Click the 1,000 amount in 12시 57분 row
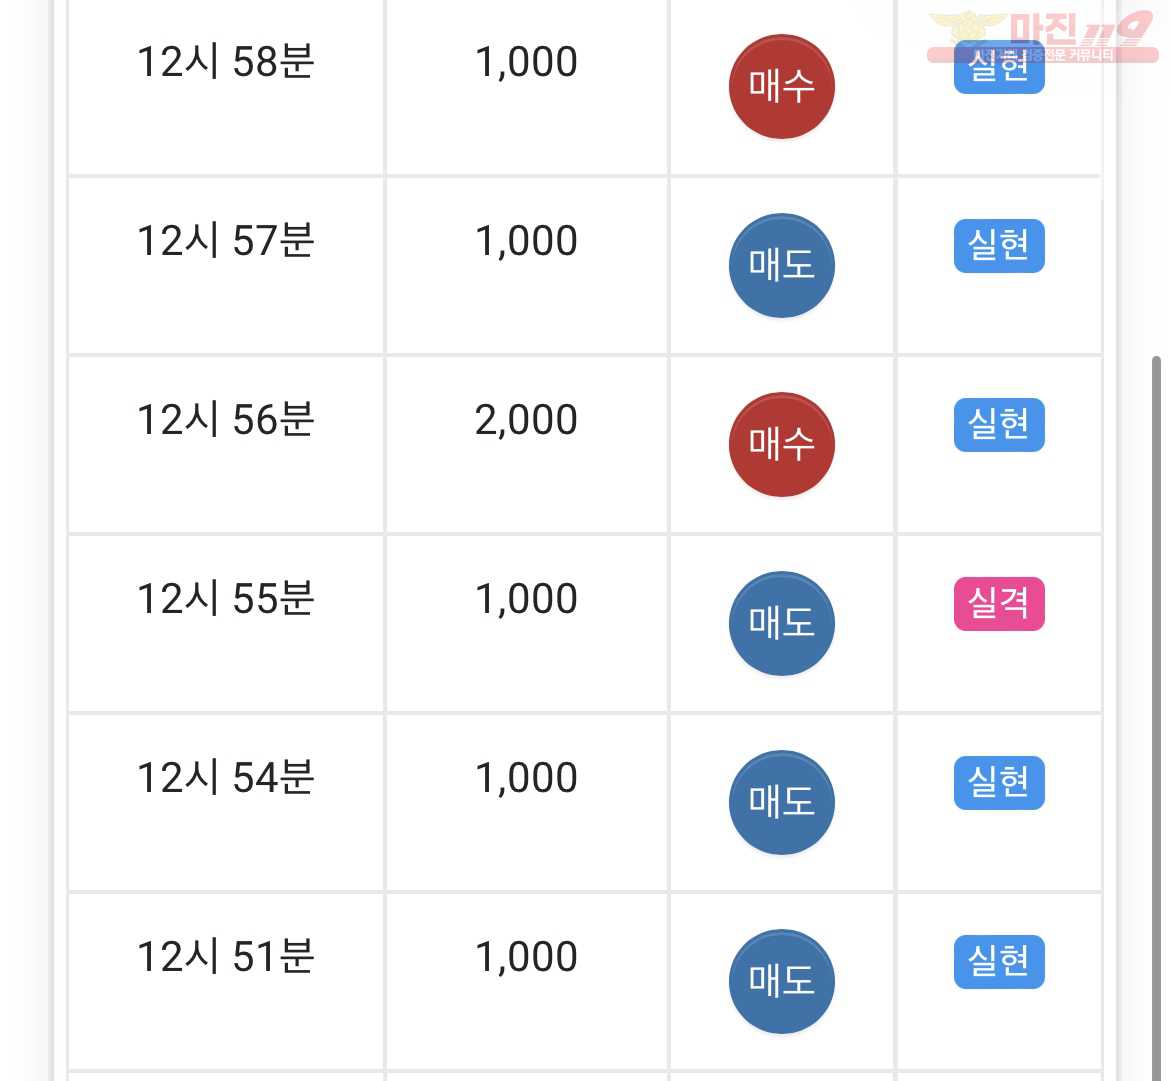The width and height of the screenshot is (1170, 1081). click(527, 241)
